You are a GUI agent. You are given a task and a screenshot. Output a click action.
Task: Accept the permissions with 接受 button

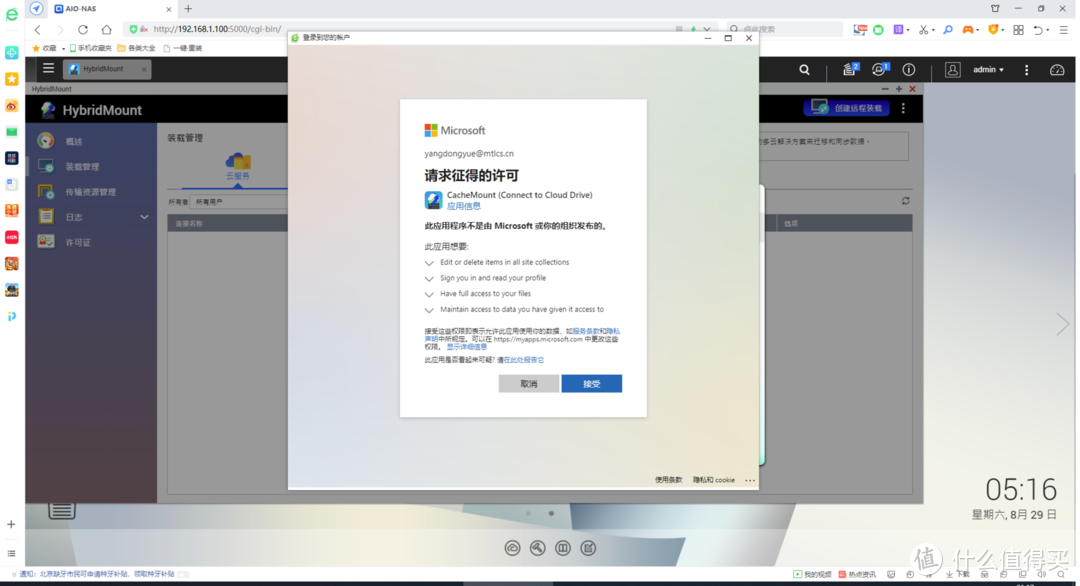[x=591, y=384]
